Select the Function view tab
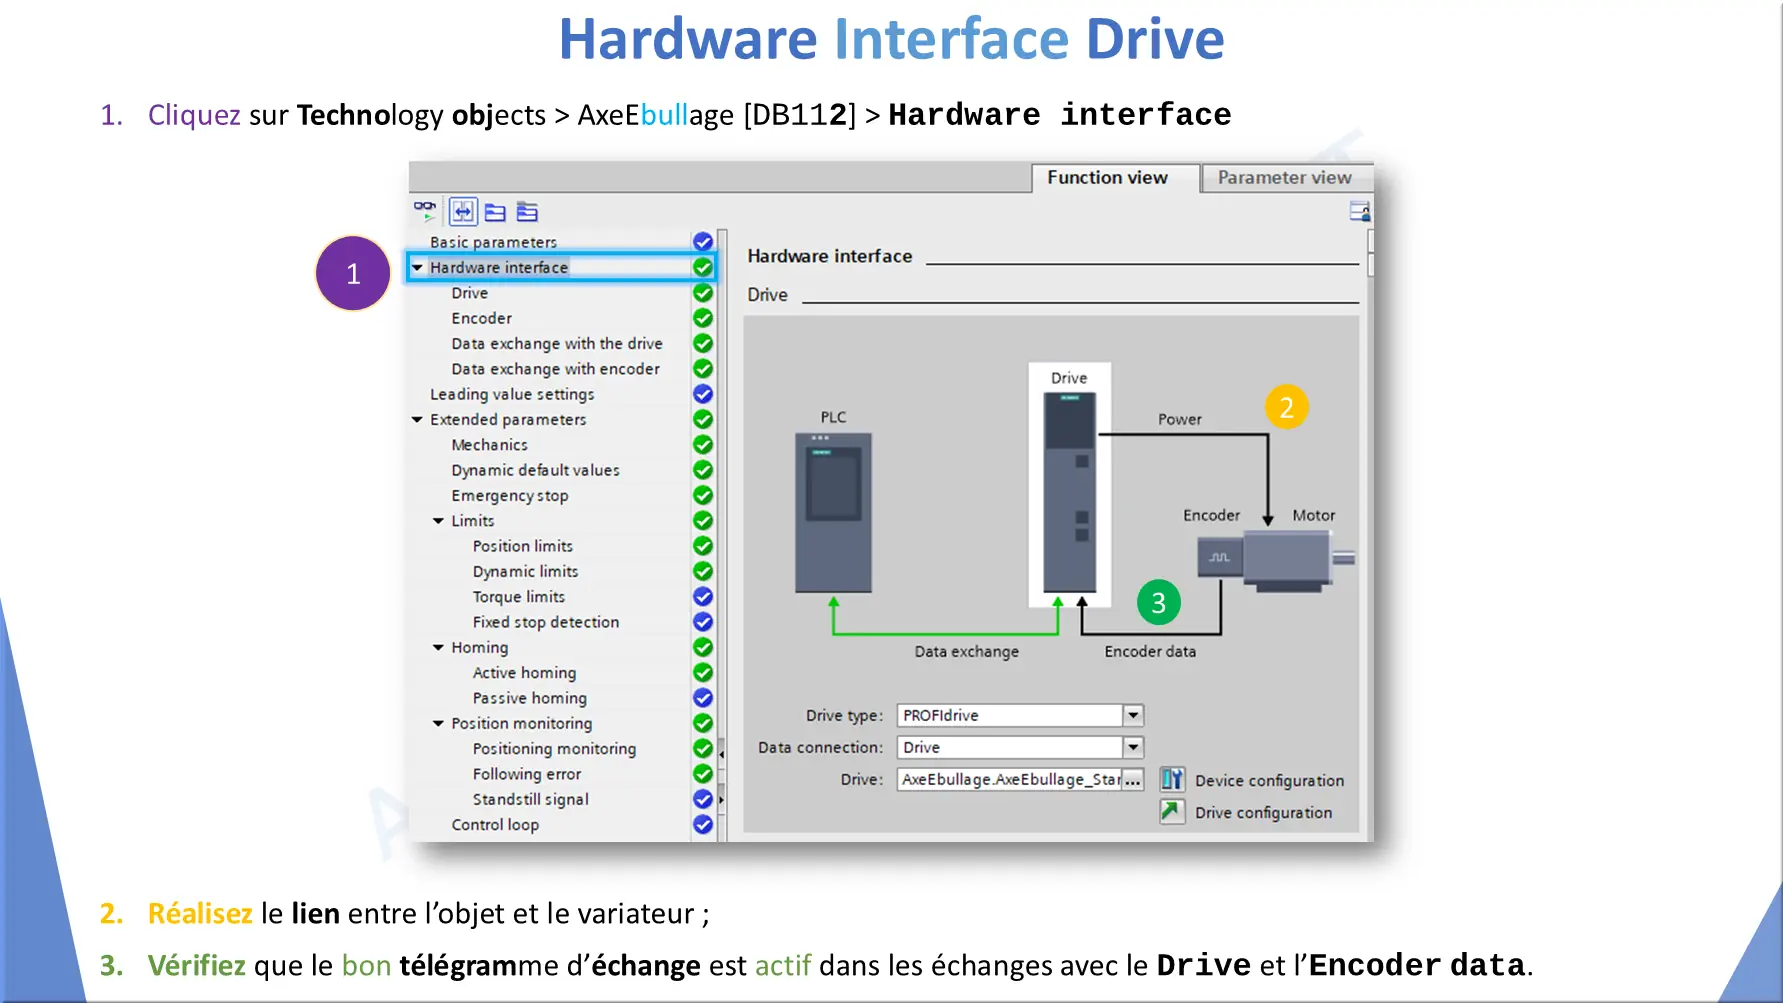The image size is (1783, 1003). 1107,178
